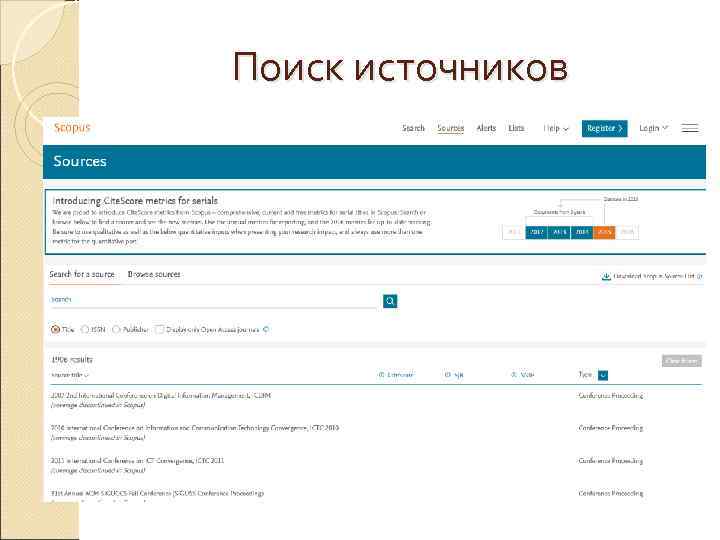Switch to Browse sources tab

(x=154, y=274)
